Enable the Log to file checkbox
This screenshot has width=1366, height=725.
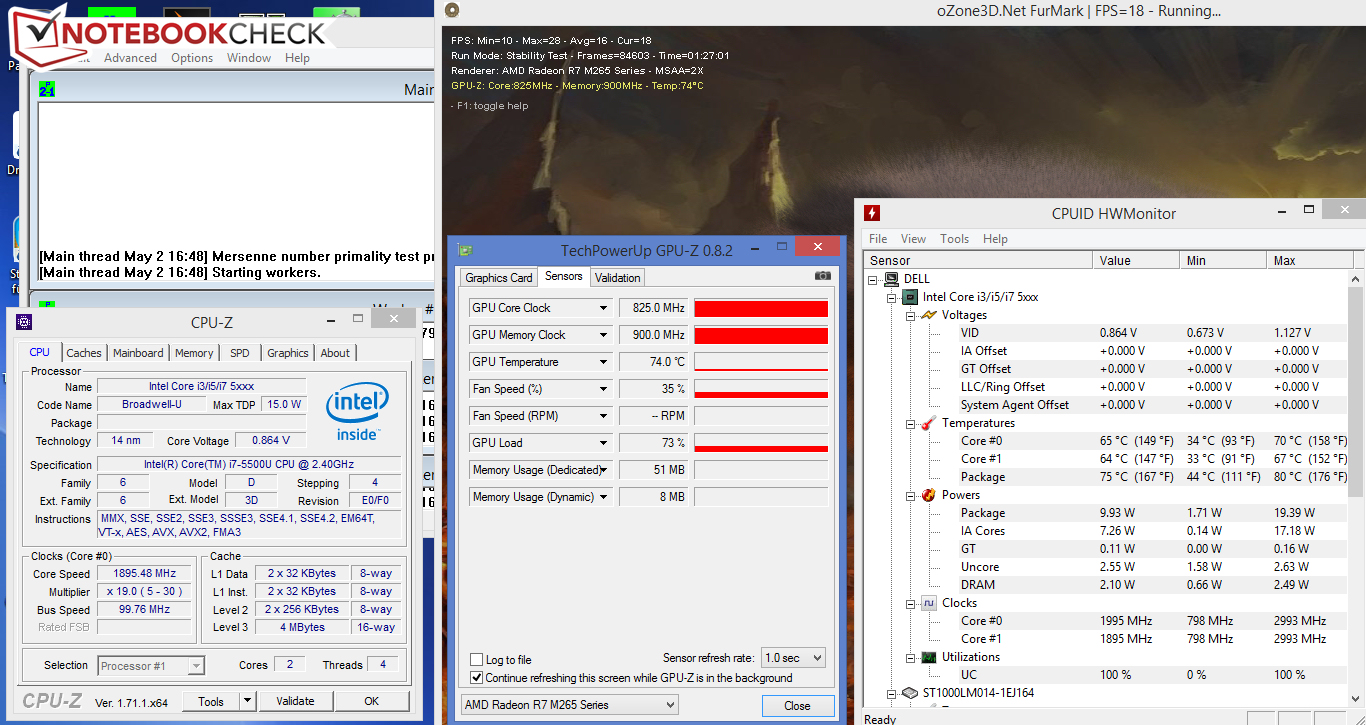click(477, 660)
